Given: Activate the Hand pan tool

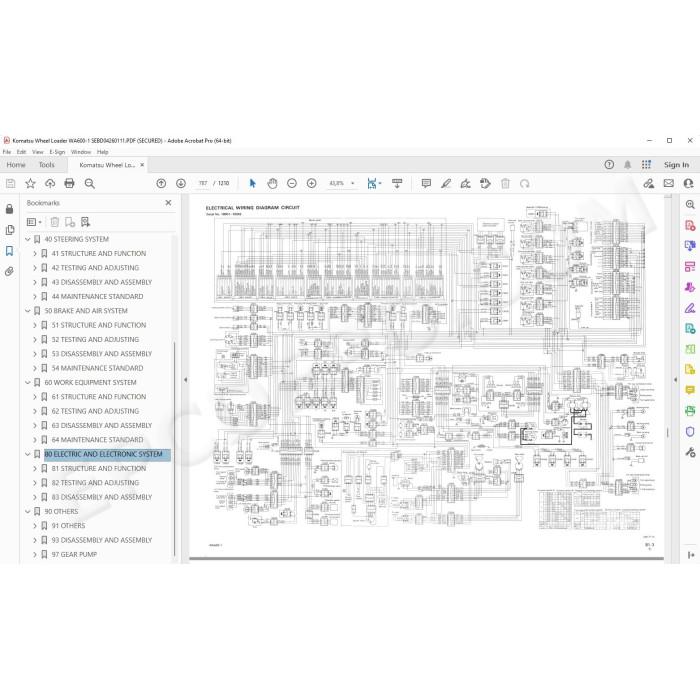Looking at the screenshot, I should click(x=272, y=183).
